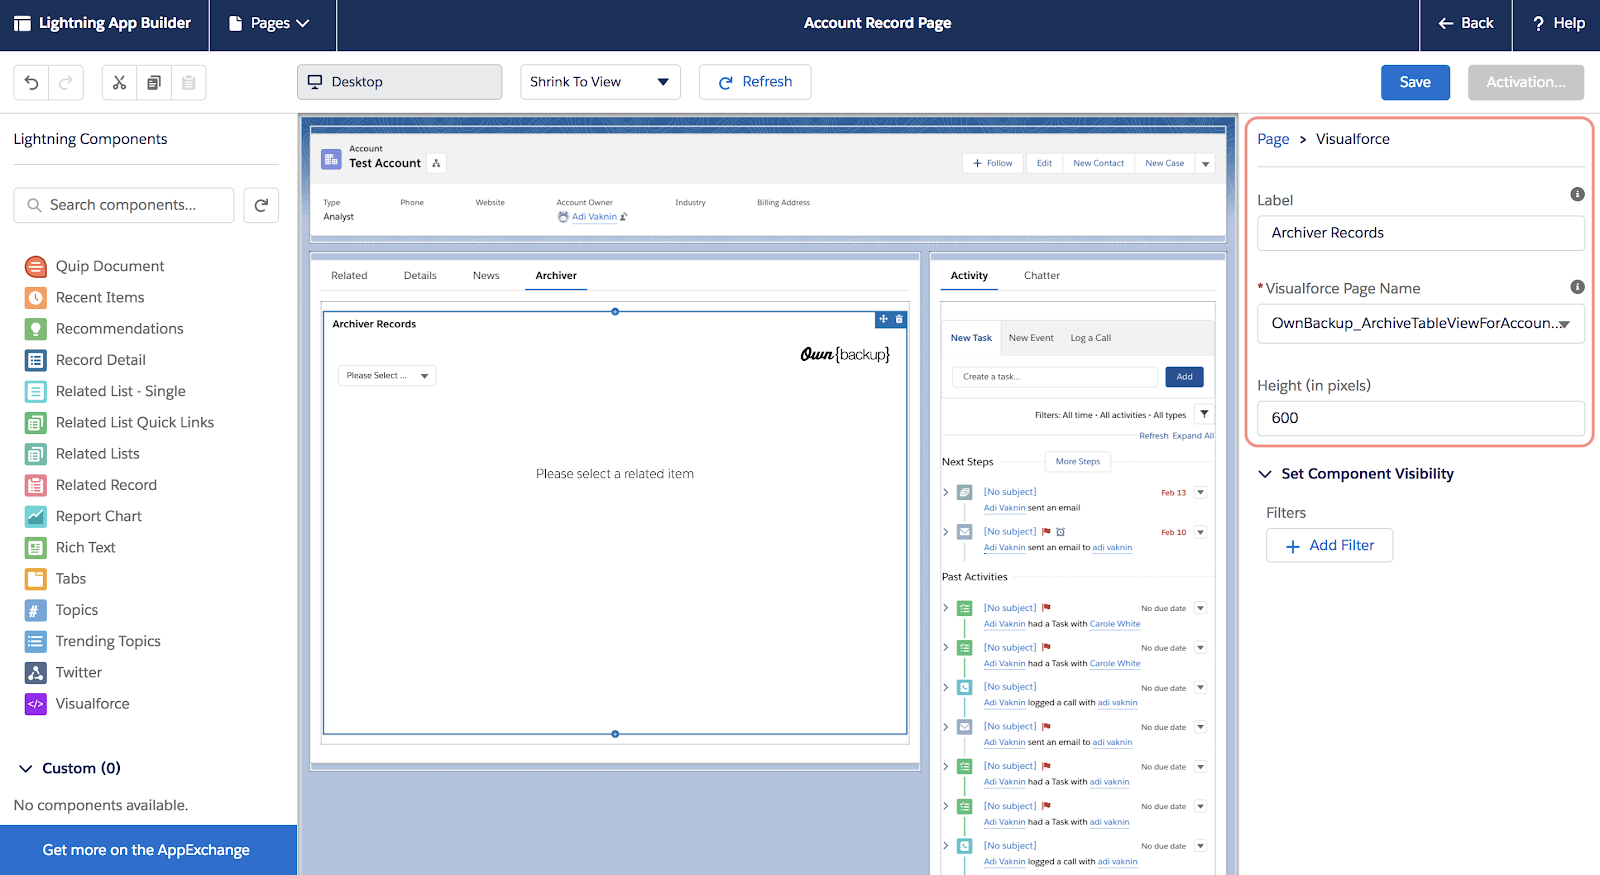This screenshot has height=875, width=1600.
Task: Open the Shrink To View dropdown
Action: [x=600, y=82]
